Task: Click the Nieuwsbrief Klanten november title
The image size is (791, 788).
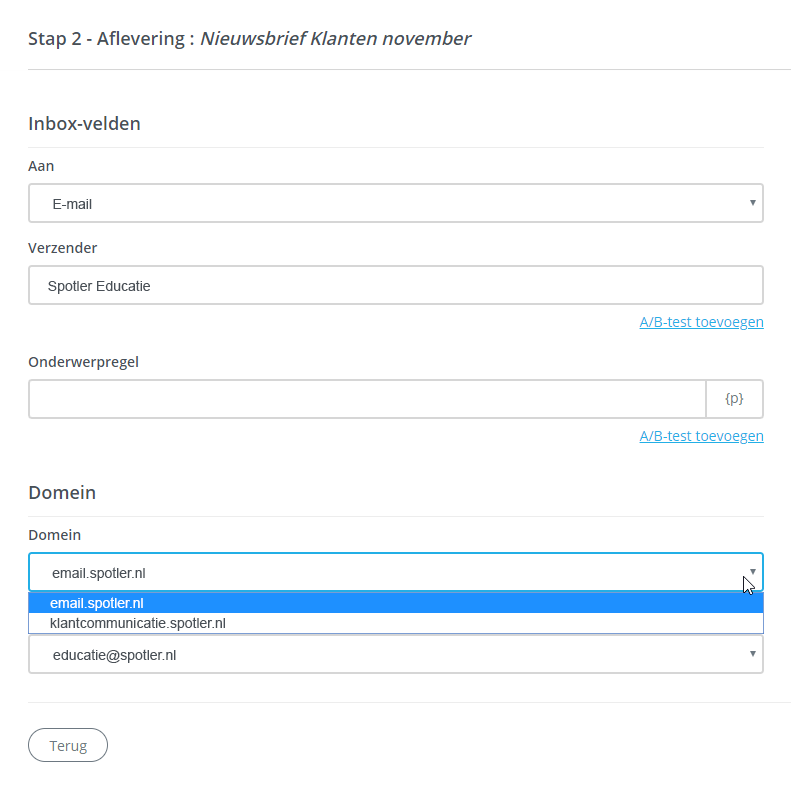Action: [335, 39]
